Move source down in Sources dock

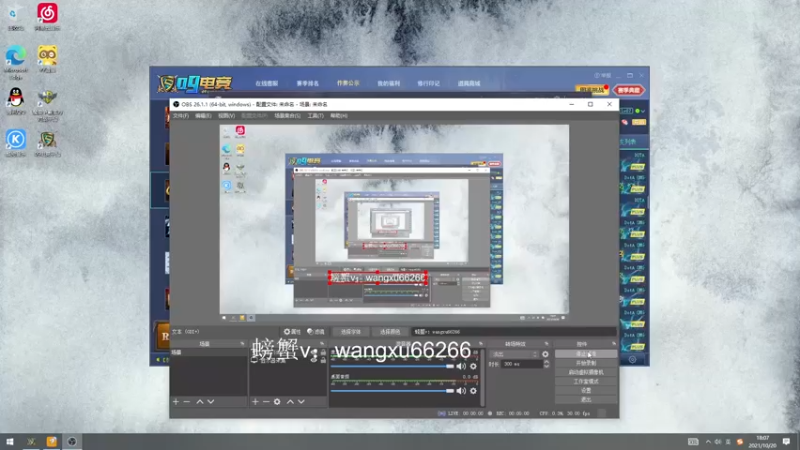[301, 402]
